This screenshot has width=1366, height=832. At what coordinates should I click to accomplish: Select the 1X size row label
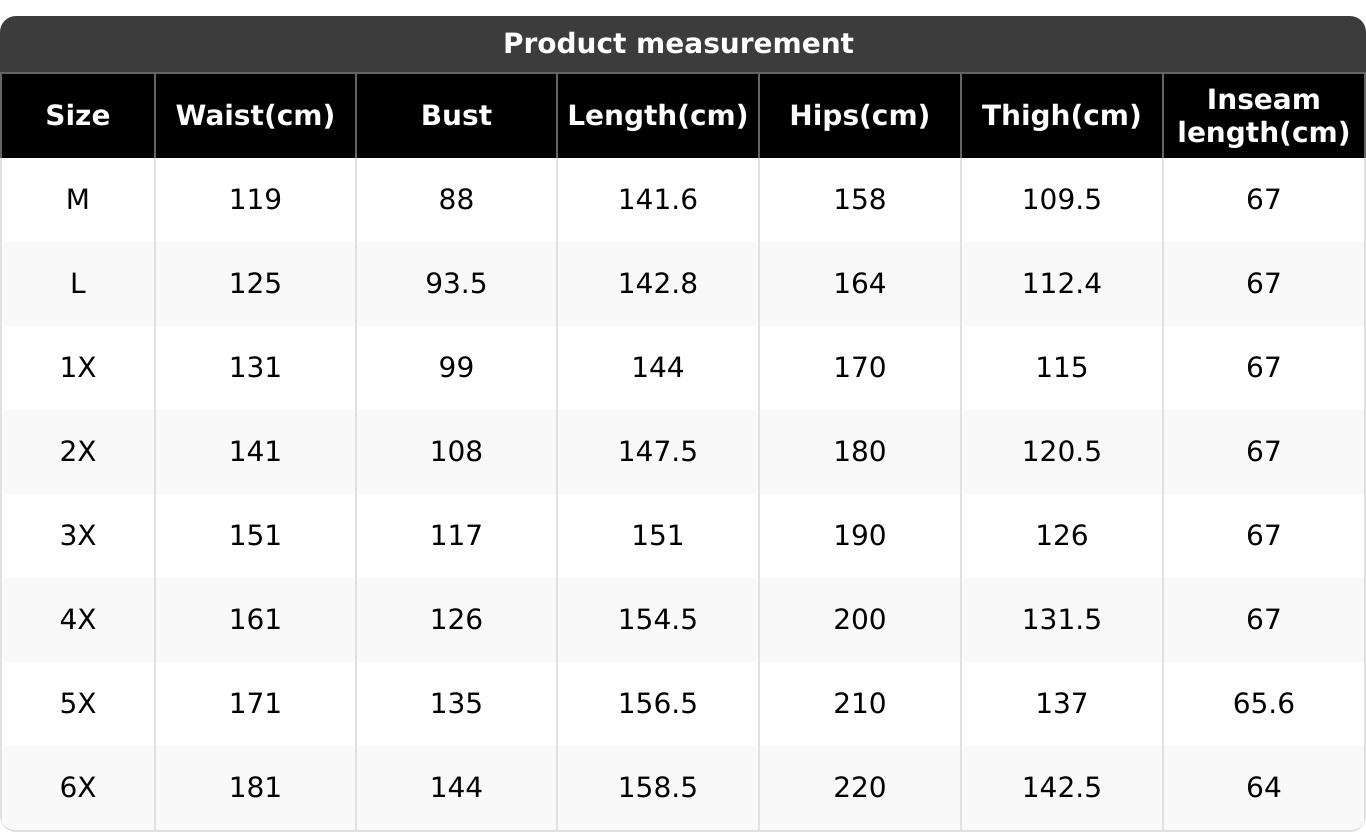(78, 368)
